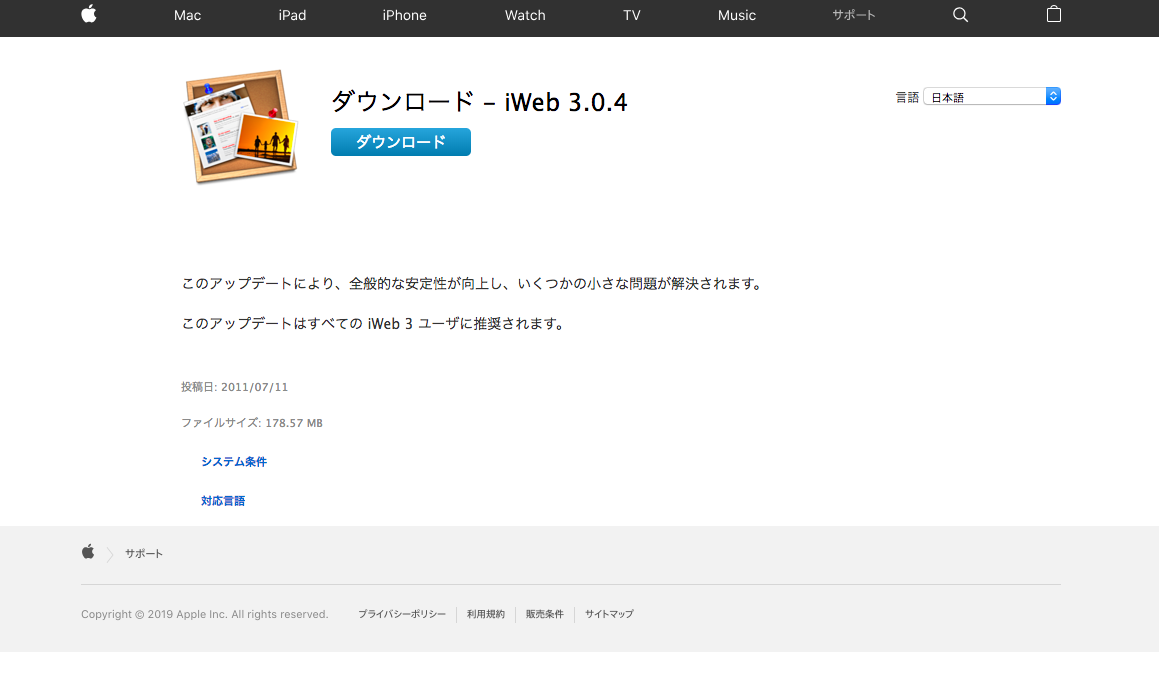
Task: Open the iPhone navigation menu item
Action: click(404, 15)
